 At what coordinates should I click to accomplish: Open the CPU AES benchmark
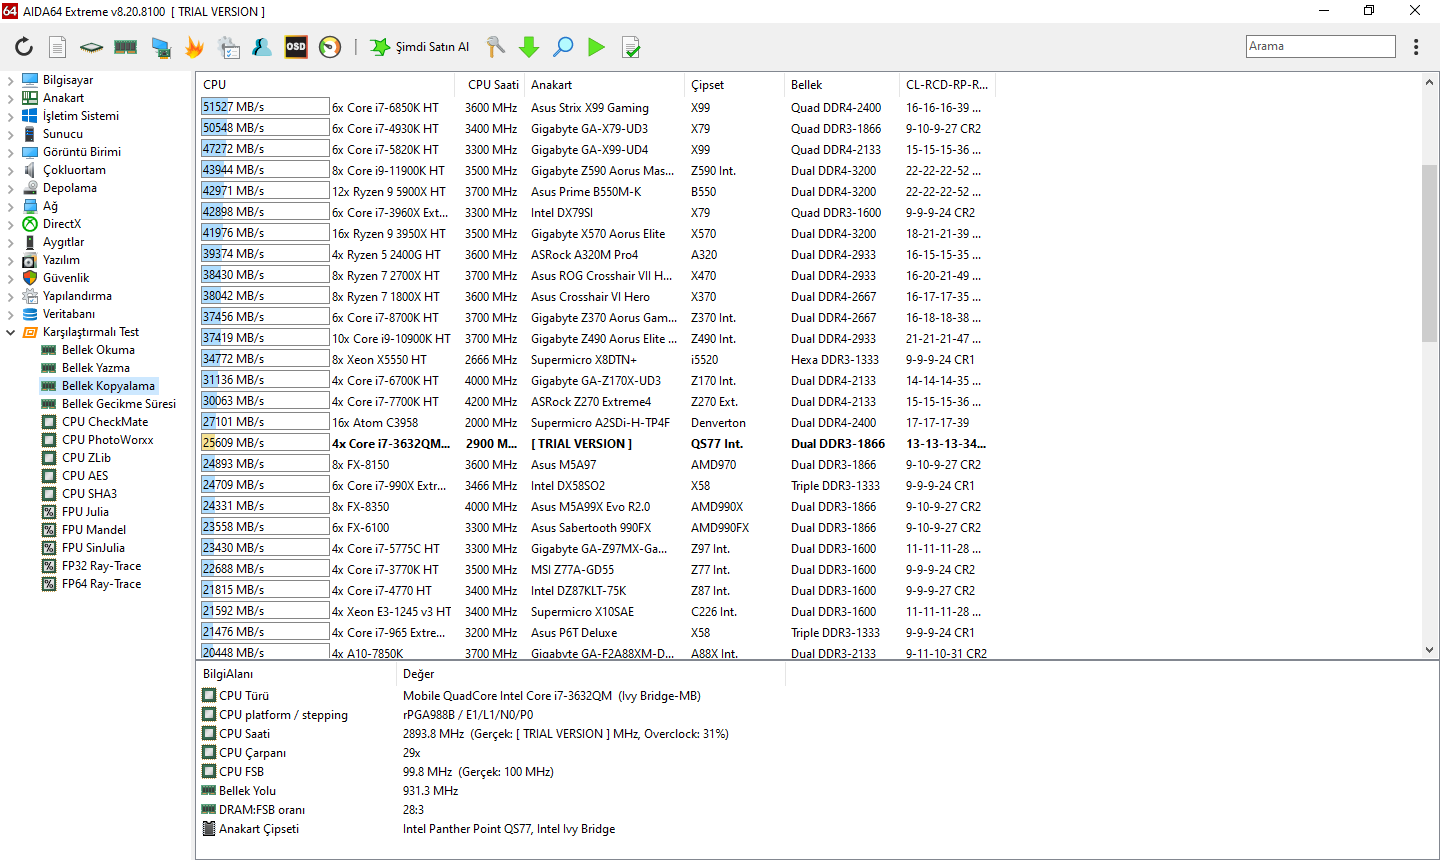[85, 476]
